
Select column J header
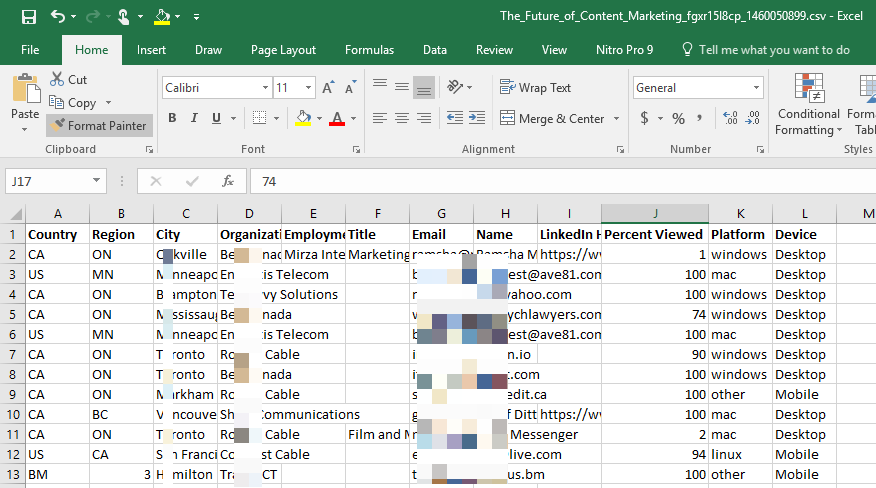coord(655,214)
